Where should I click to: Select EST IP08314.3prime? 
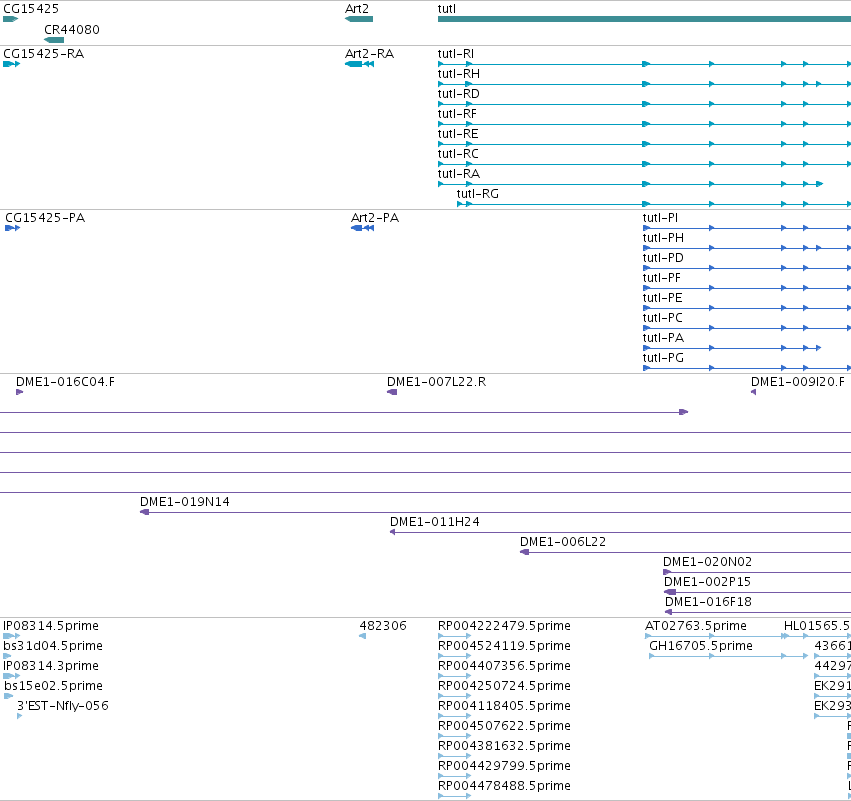point(51,666)
